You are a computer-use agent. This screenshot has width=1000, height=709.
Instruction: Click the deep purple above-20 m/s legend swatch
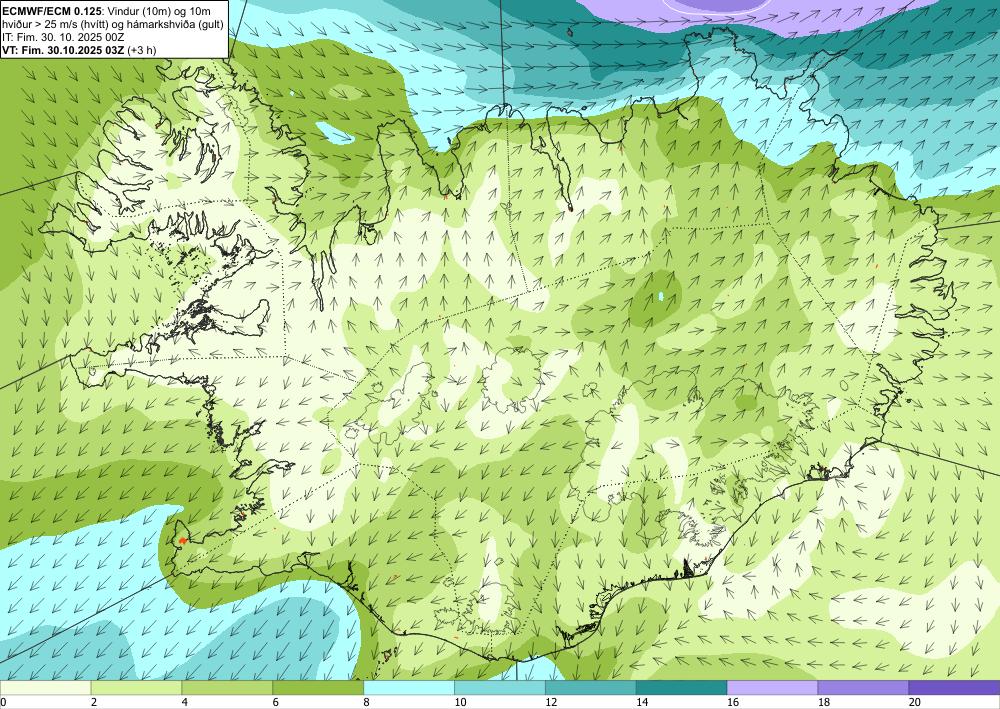pos(954,687)
